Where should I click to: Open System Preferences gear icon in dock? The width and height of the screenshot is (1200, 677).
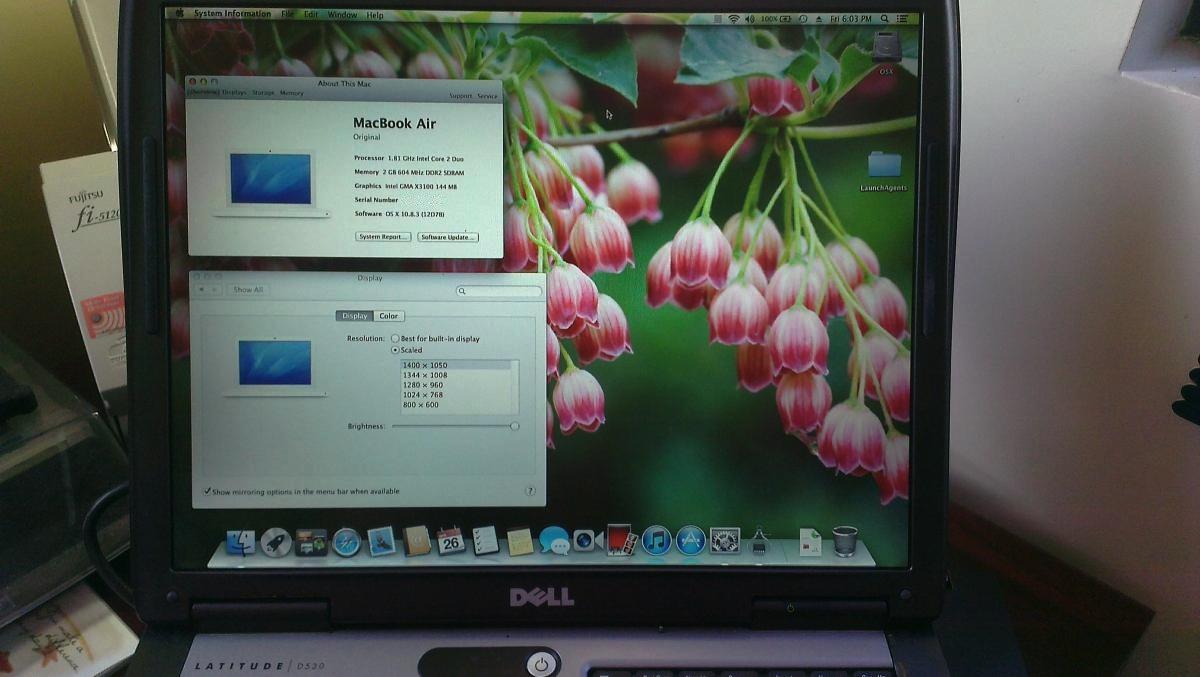click(x=724, y=541)
